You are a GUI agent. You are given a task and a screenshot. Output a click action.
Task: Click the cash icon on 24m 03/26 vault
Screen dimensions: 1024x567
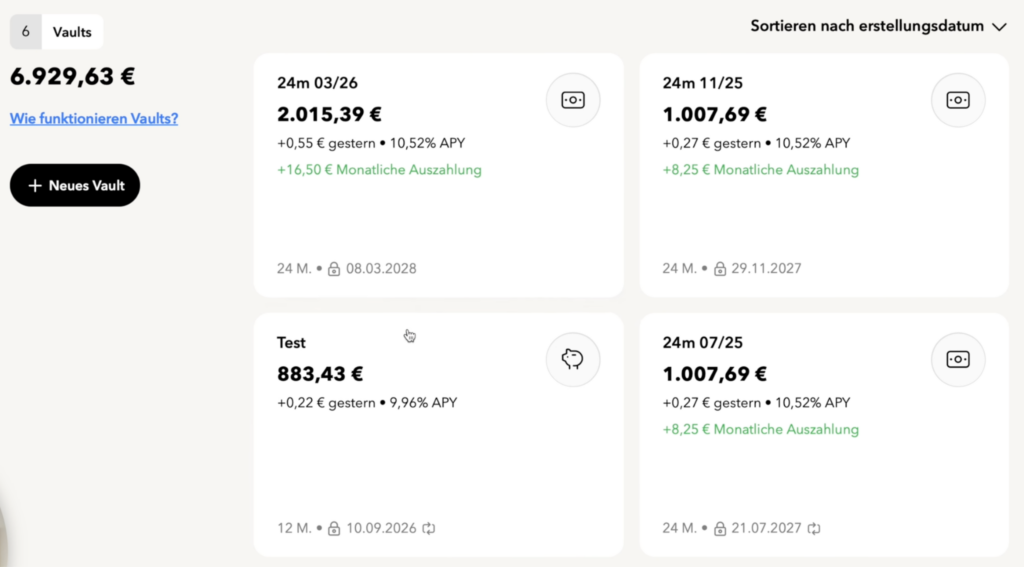573,100
